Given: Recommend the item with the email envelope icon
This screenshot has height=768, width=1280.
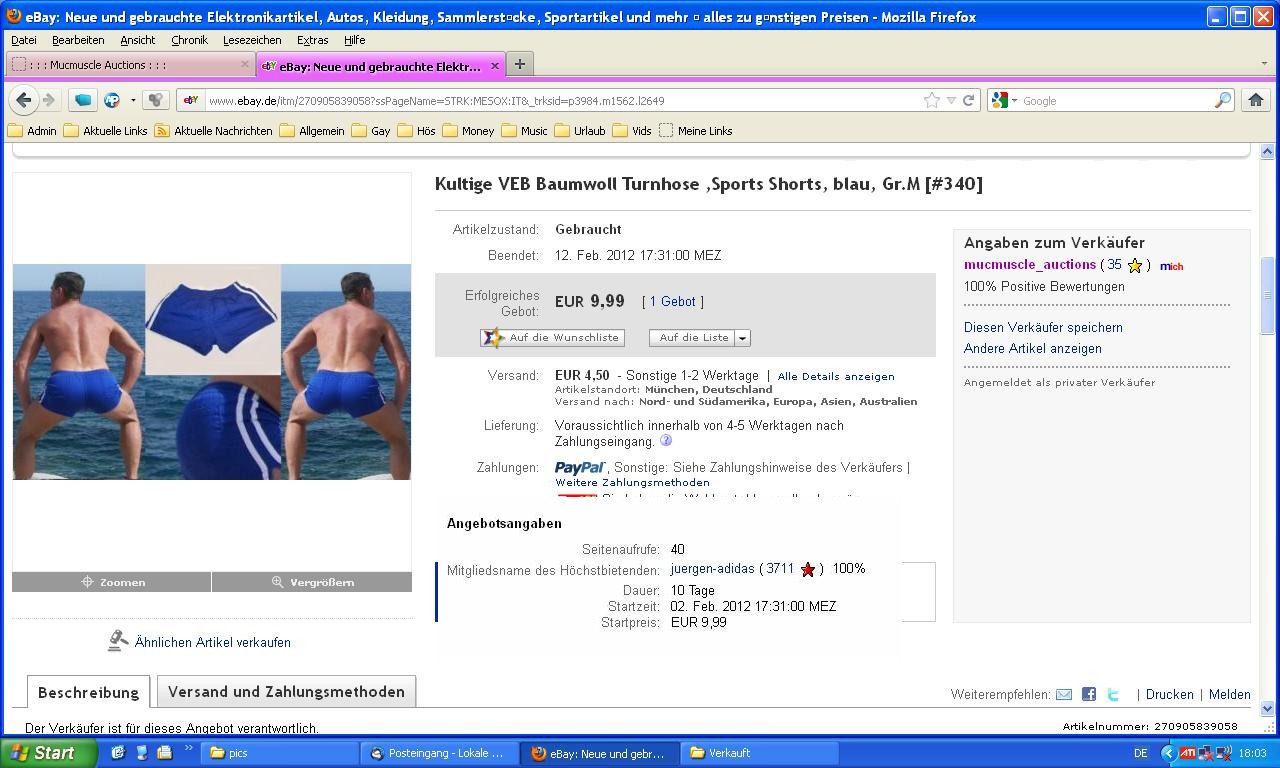Looking at the screenshot, I should (1064, 694).
